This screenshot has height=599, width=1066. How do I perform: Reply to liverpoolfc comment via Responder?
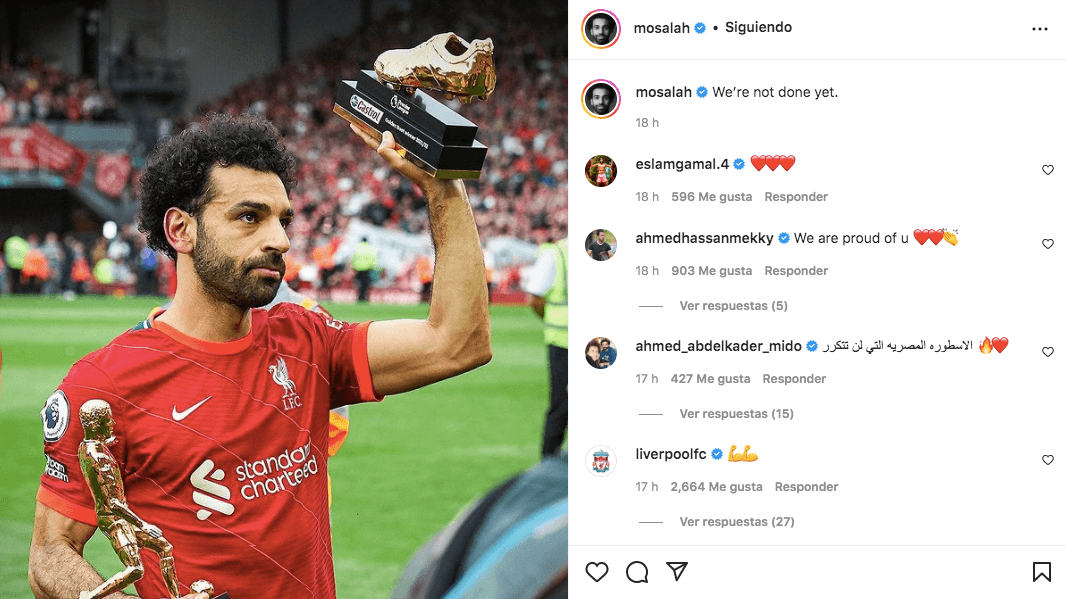(x=806, y=487)
